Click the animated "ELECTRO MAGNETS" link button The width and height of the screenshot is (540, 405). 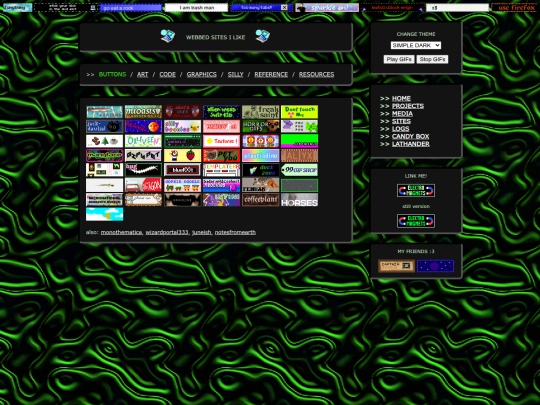point(416,190)
